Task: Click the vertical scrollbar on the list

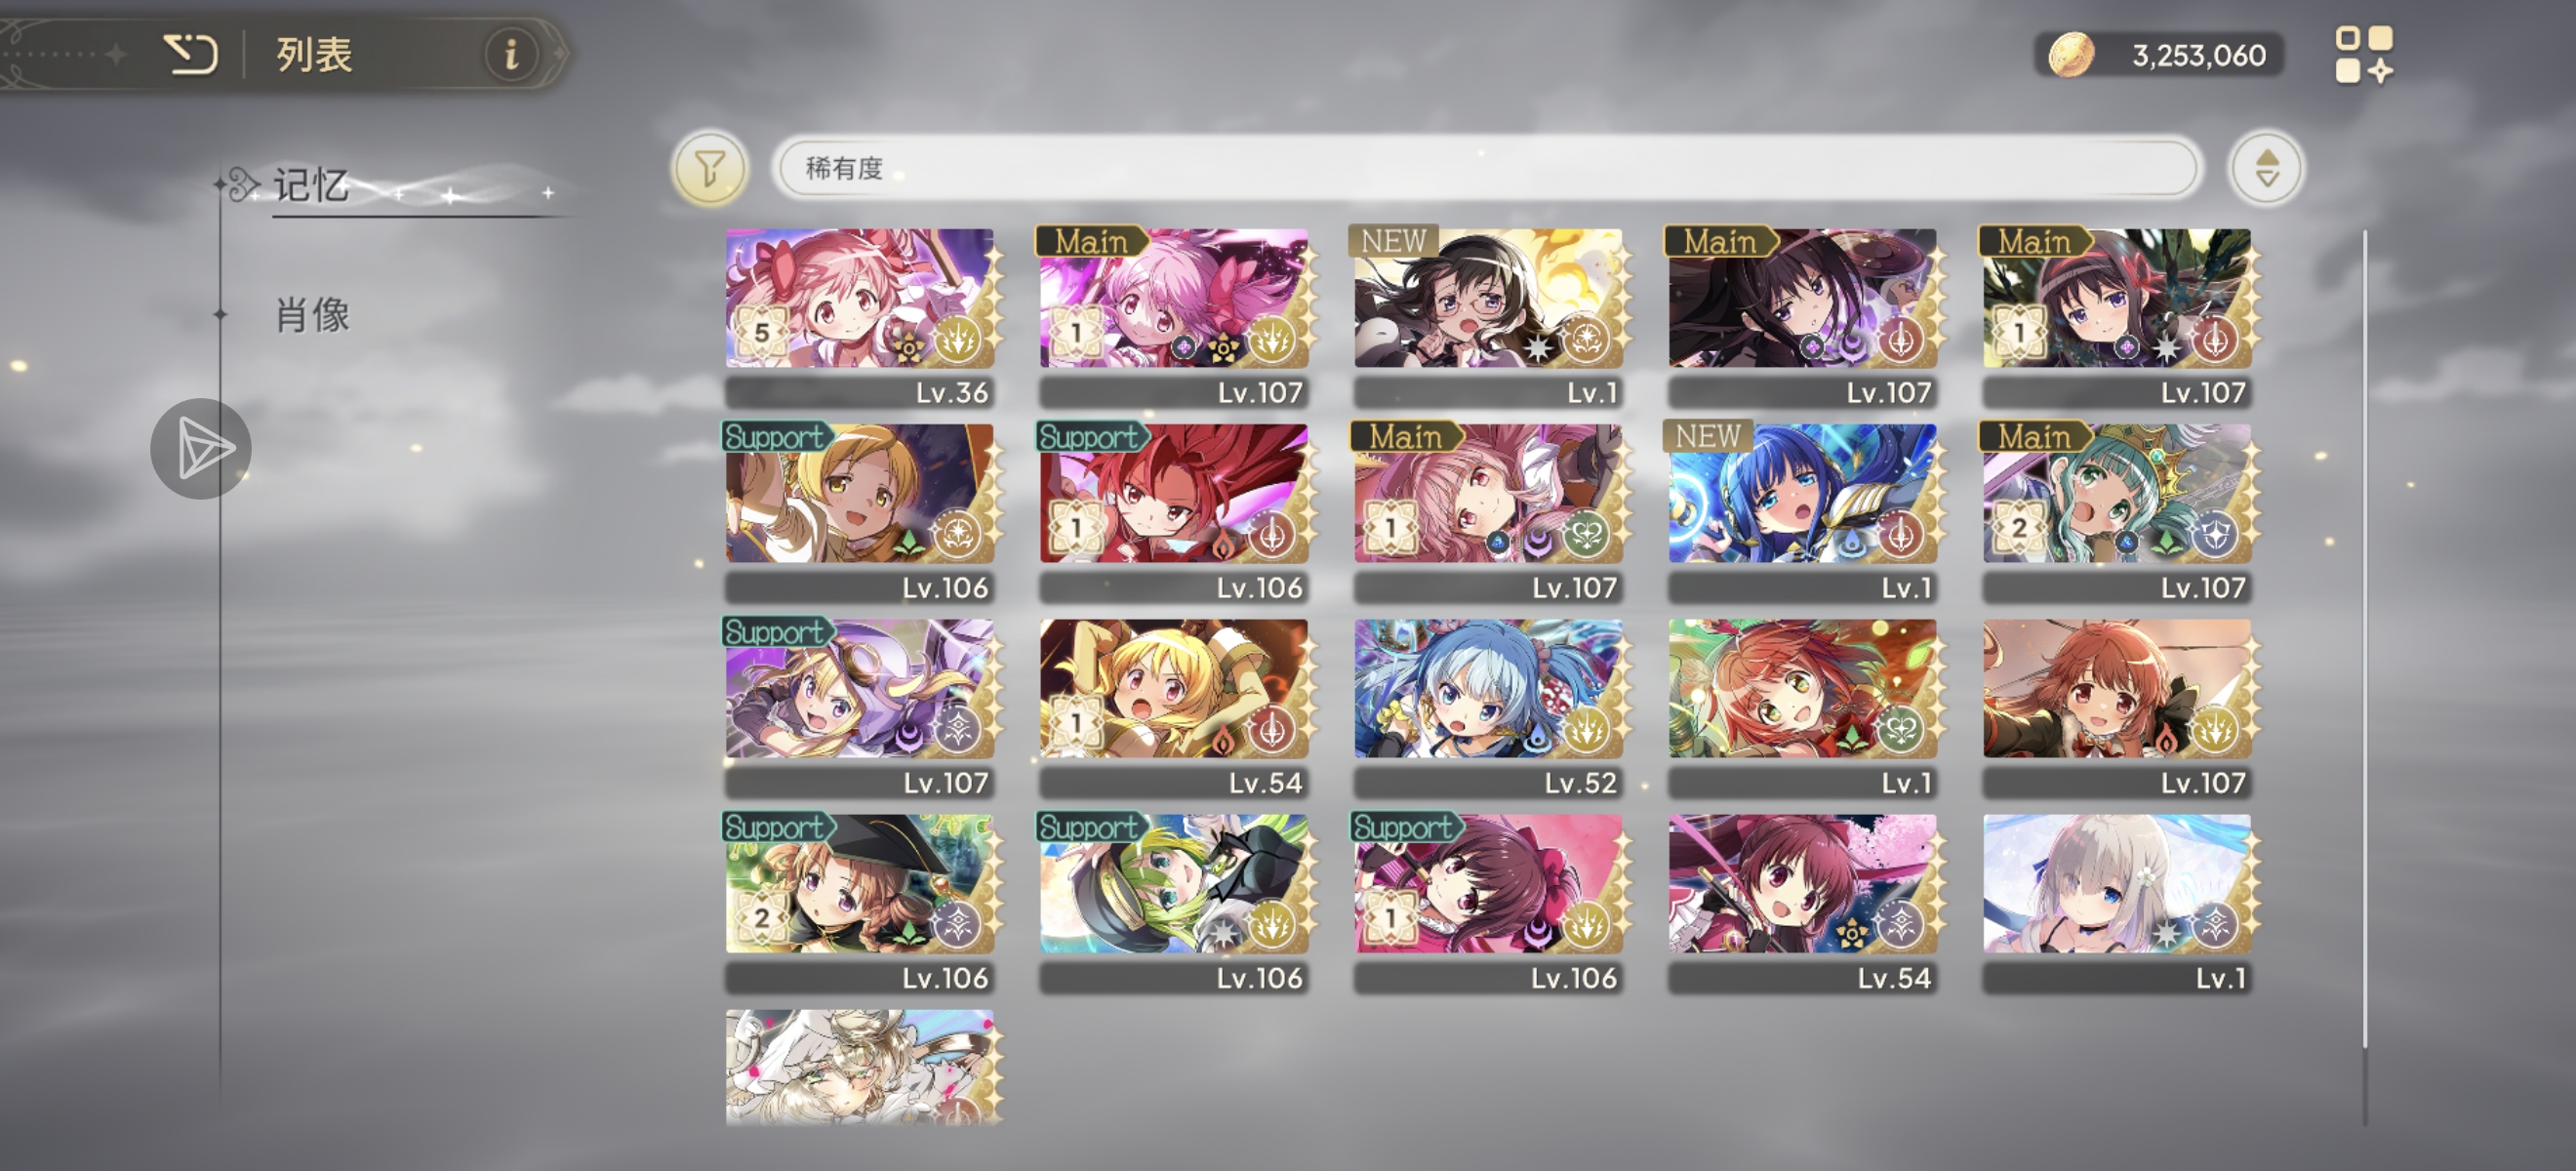Action: [2365, 640]
